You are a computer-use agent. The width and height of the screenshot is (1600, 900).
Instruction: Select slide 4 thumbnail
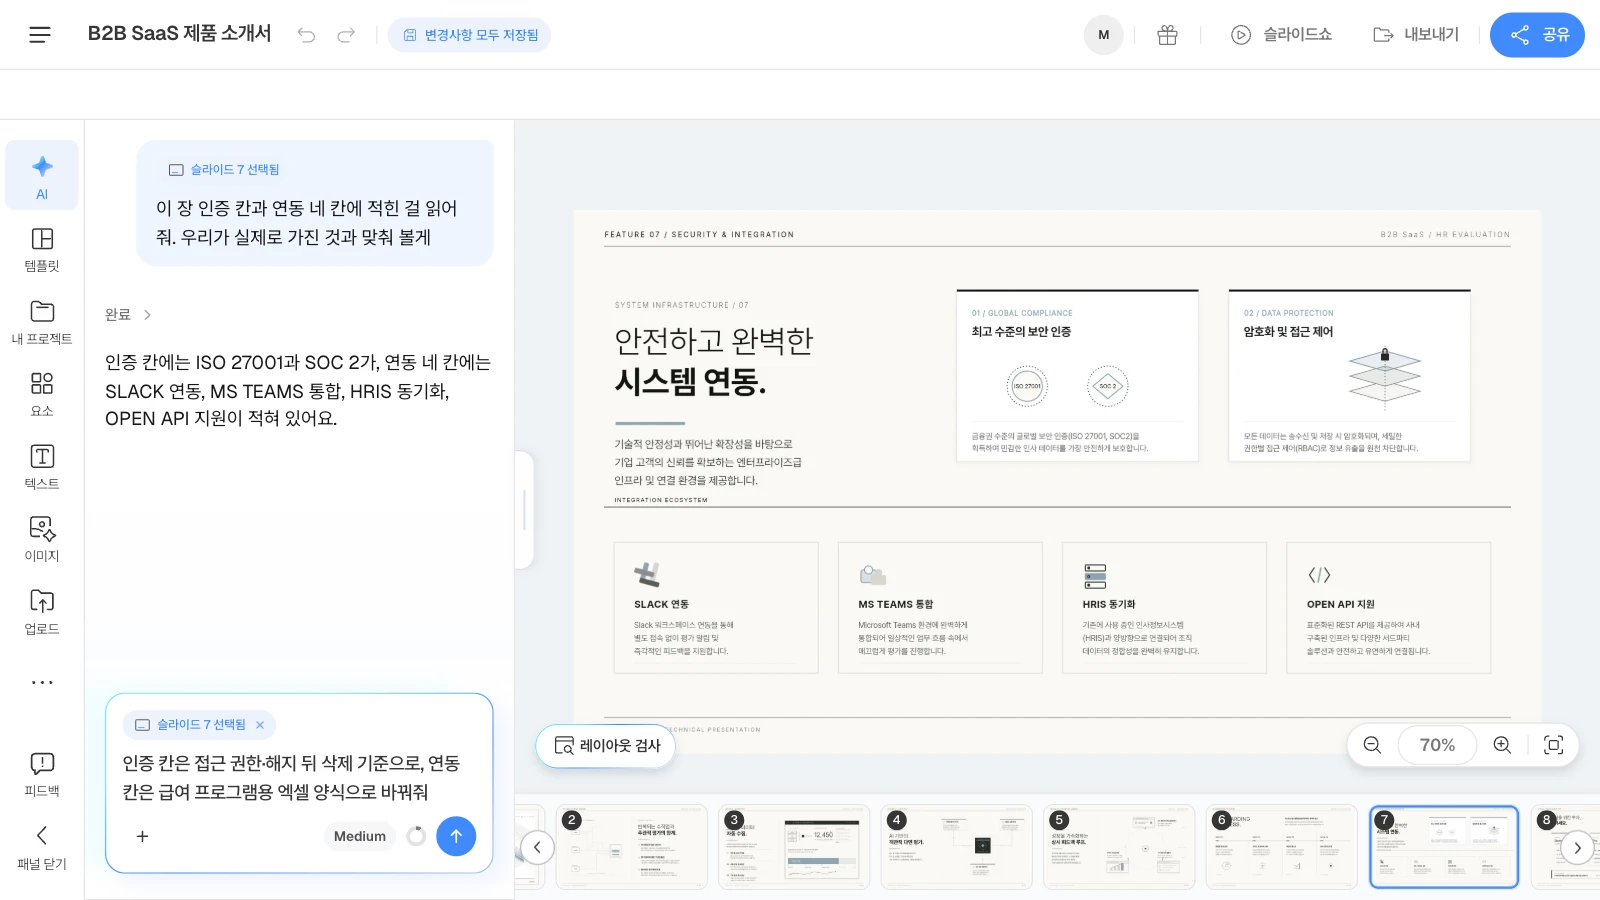(956, 847)
